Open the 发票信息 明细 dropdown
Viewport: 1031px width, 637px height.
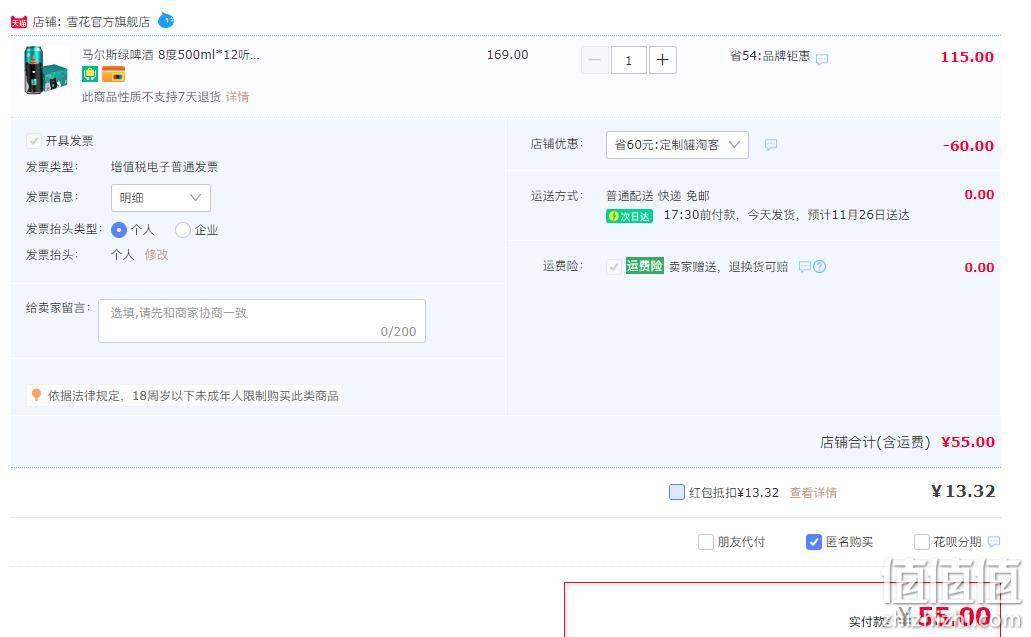coord(160,198)
